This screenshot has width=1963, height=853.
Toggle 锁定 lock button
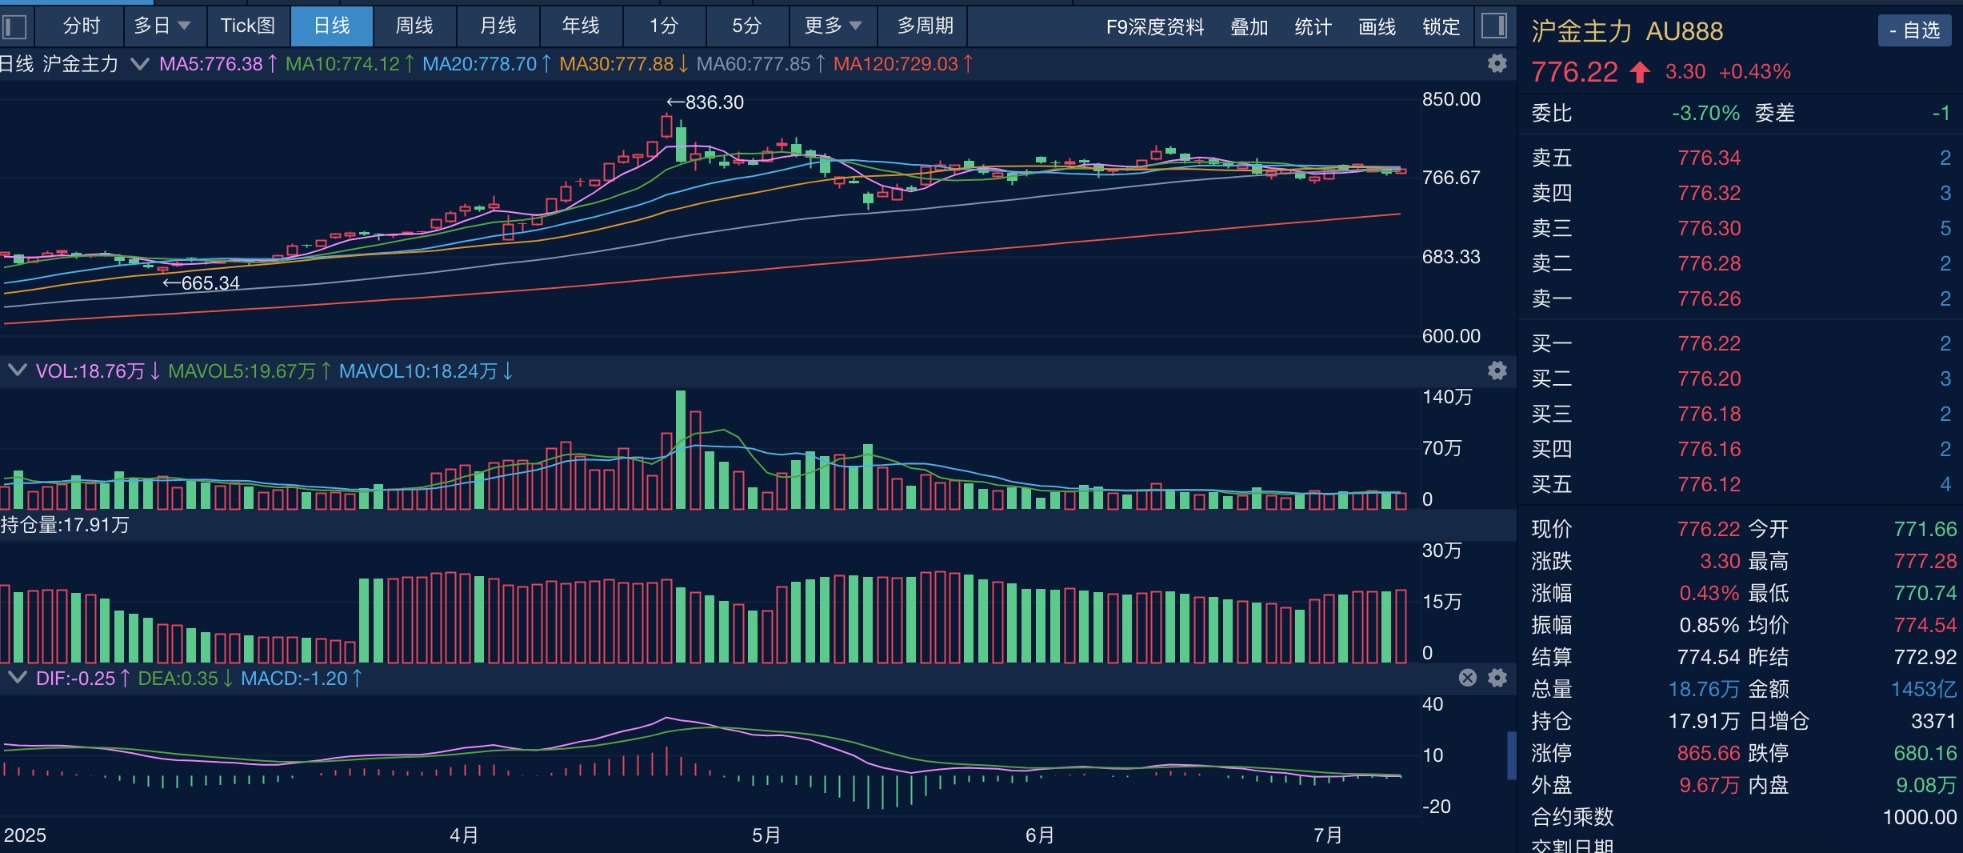point(1441,27)
